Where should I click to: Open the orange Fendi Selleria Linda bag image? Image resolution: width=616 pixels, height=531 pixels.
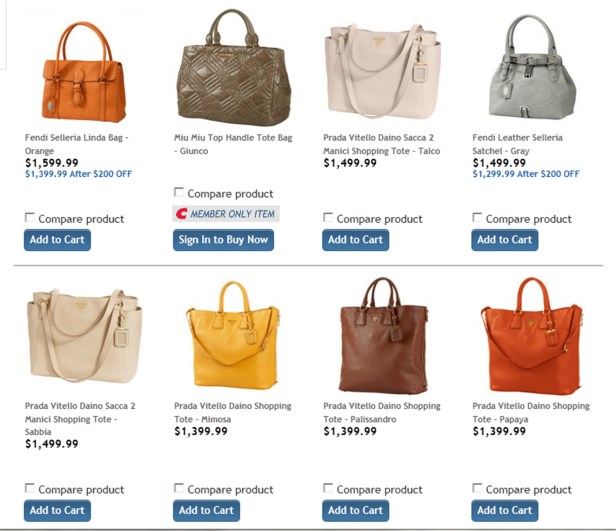click(x=84, y=71)
